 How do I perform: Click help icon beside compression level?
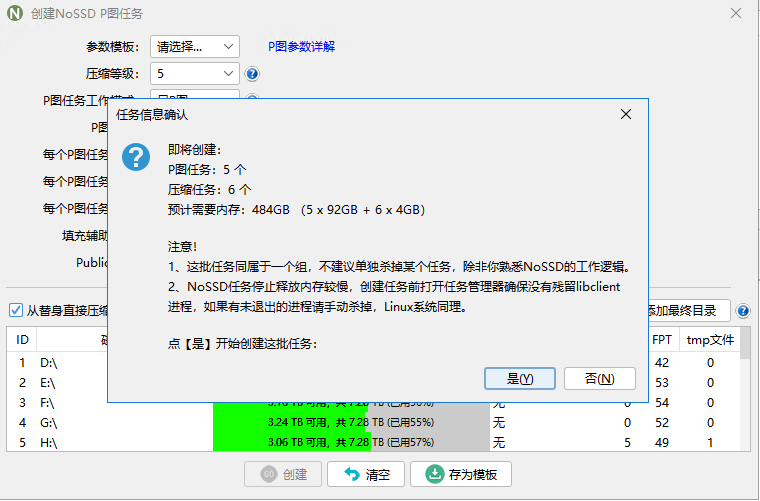pos(252,74)
